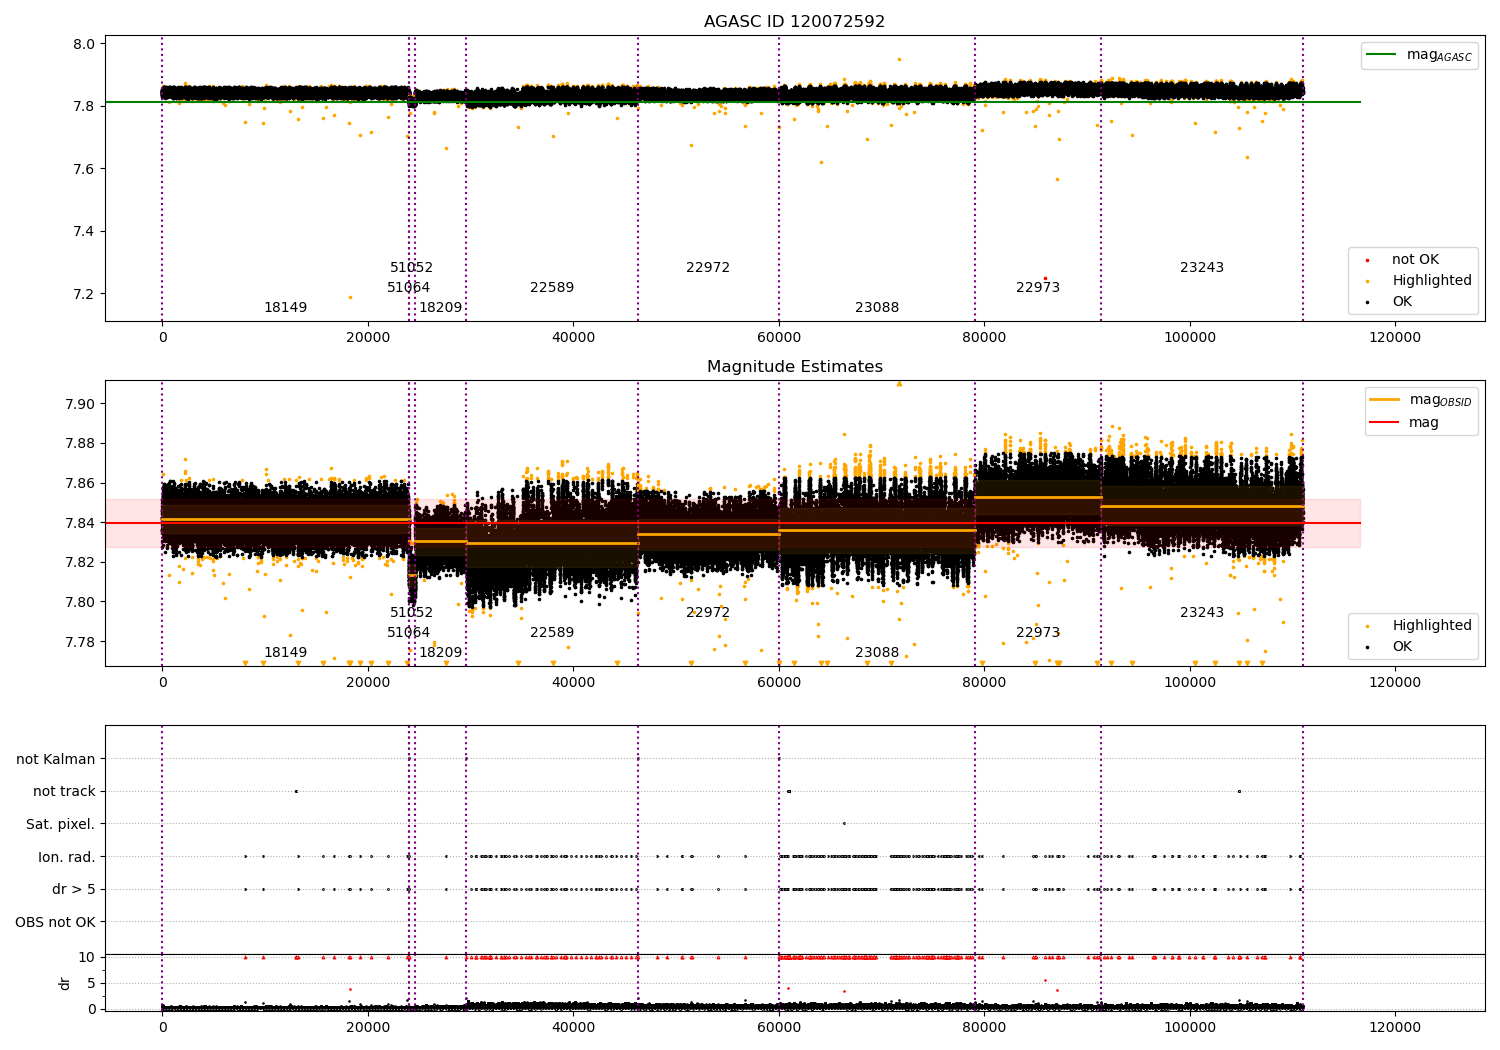Screen dimensions: 1500x1050
Task: Click the 100000 x-axis tick of the middle plot
Action: click(x=1190, y=683)
